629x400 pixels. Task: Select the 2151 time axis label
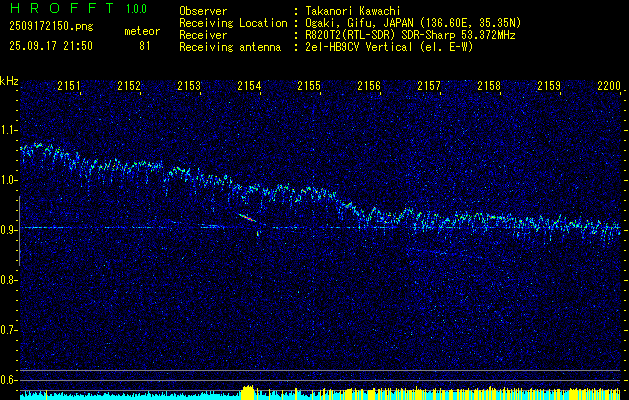point(69,87)
